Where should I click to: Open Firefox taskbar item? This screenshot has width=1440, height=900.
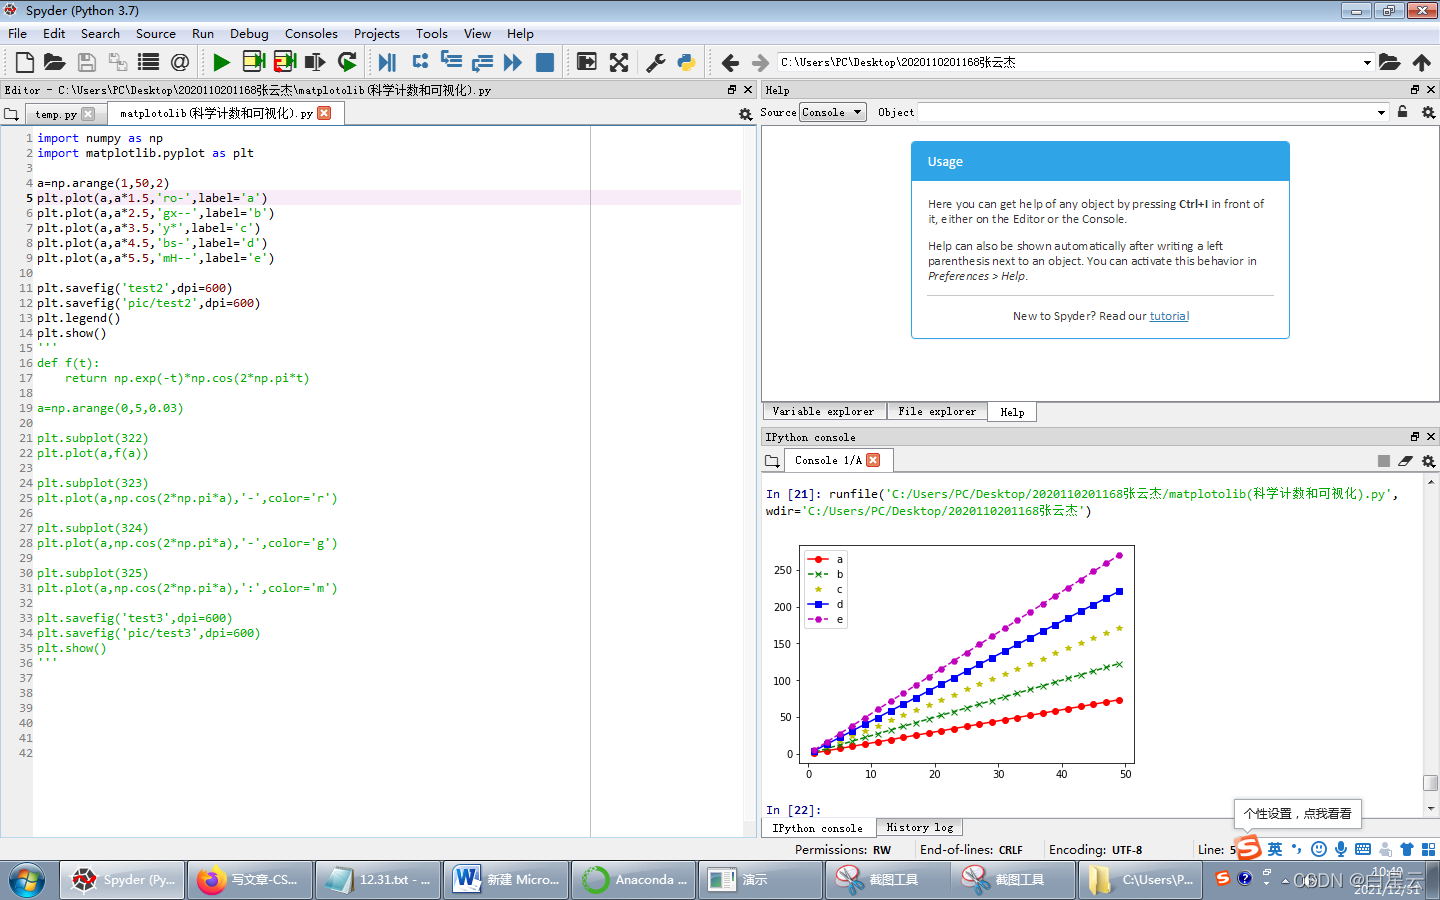point(250,880)
